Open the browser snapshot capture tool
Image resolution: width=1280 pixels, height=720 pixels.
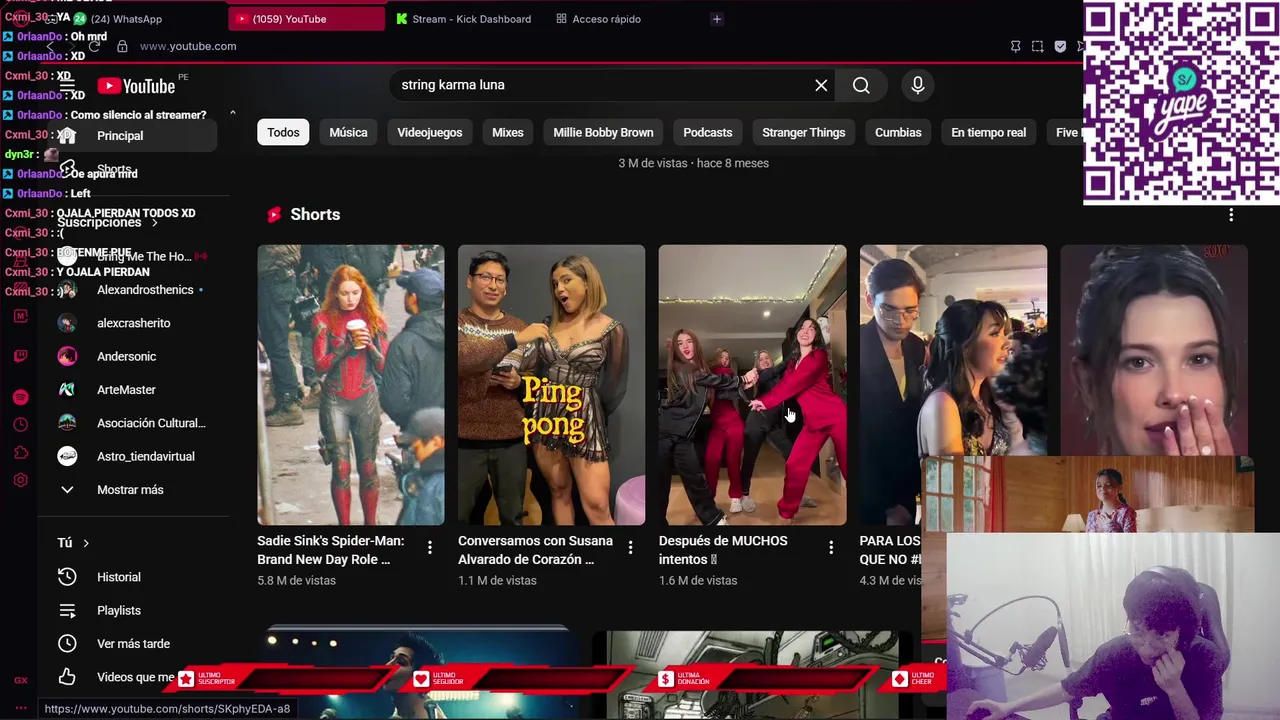click(1037, 46)
